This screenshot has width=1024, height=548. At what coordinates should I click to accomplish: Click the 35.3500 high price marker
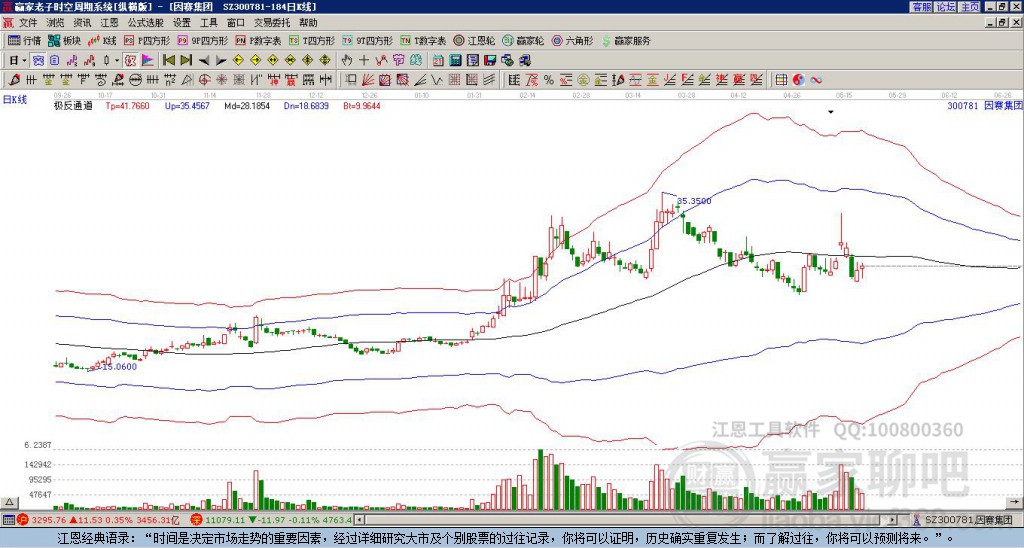click(x=694, y=201)
